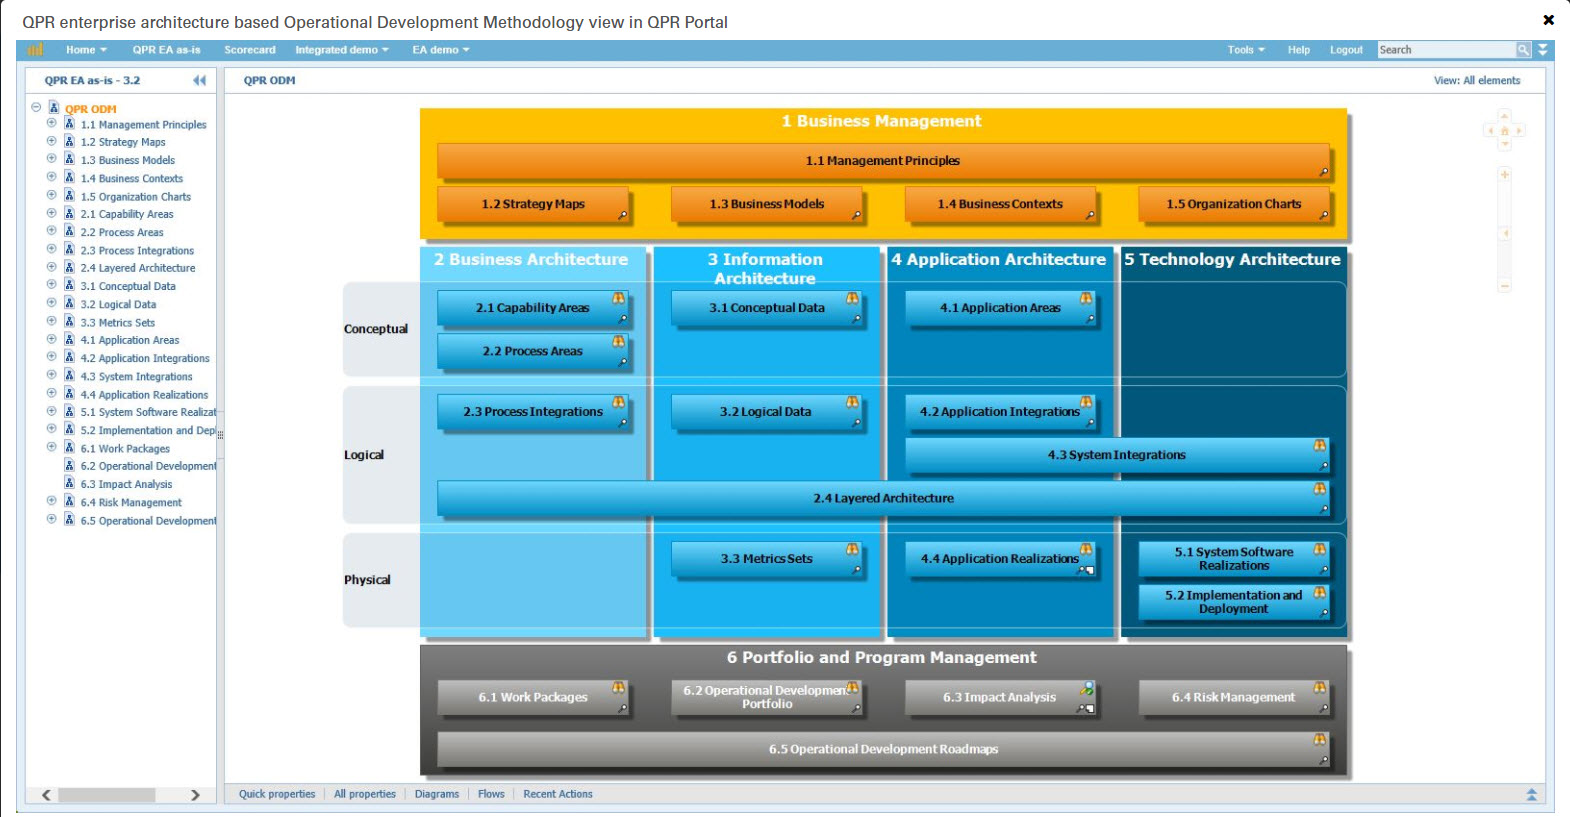The image size is (1570, 817).
Task: Click the magnifier icon on 1.5 Organization Charts box
Action: point(1324,215)
